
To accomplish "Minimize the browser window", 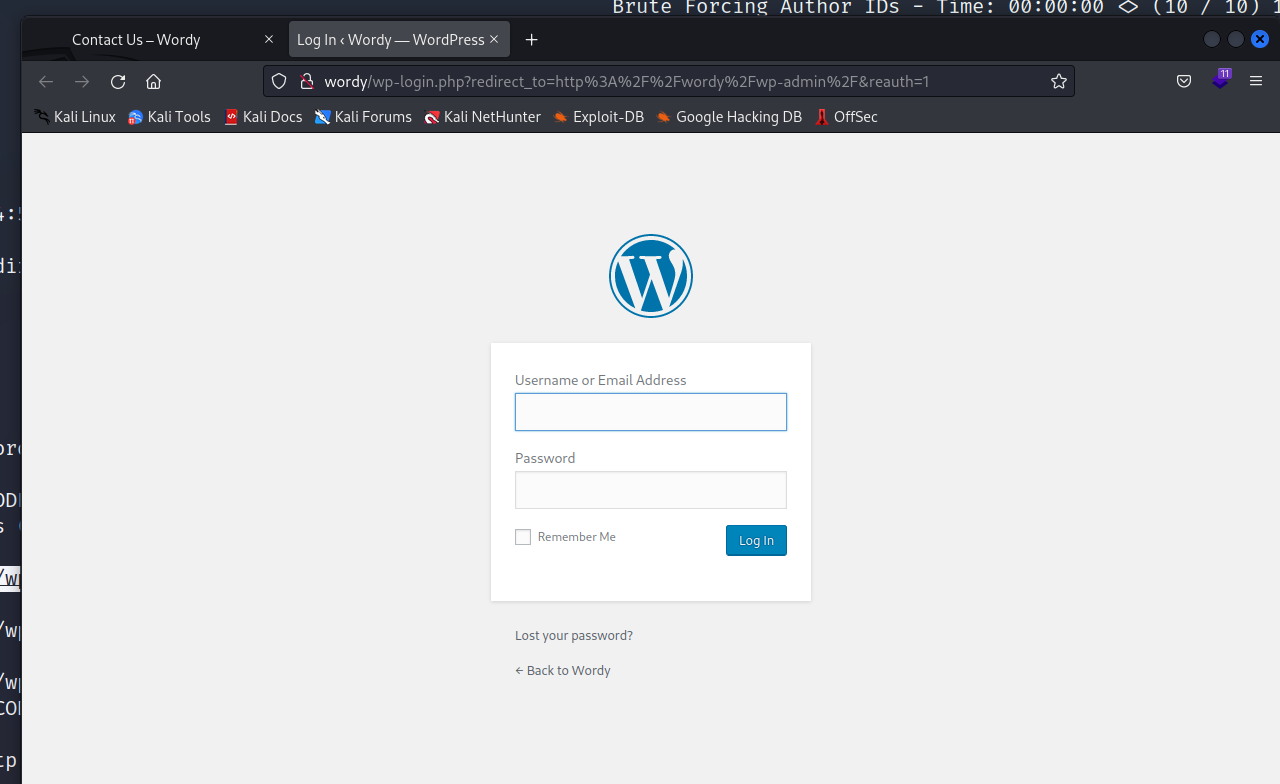I will (x=1212, y=40).
